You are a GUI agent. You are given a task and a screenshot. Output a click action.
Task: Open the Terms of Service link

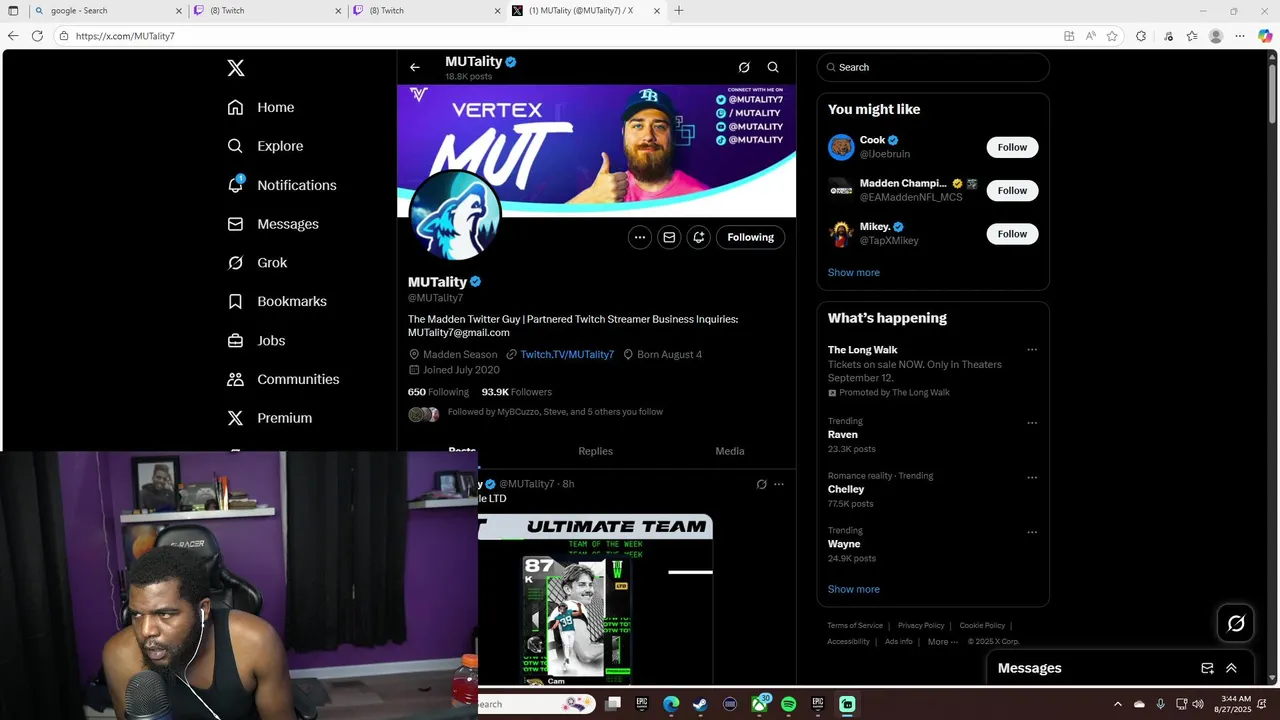click(855, 626)
